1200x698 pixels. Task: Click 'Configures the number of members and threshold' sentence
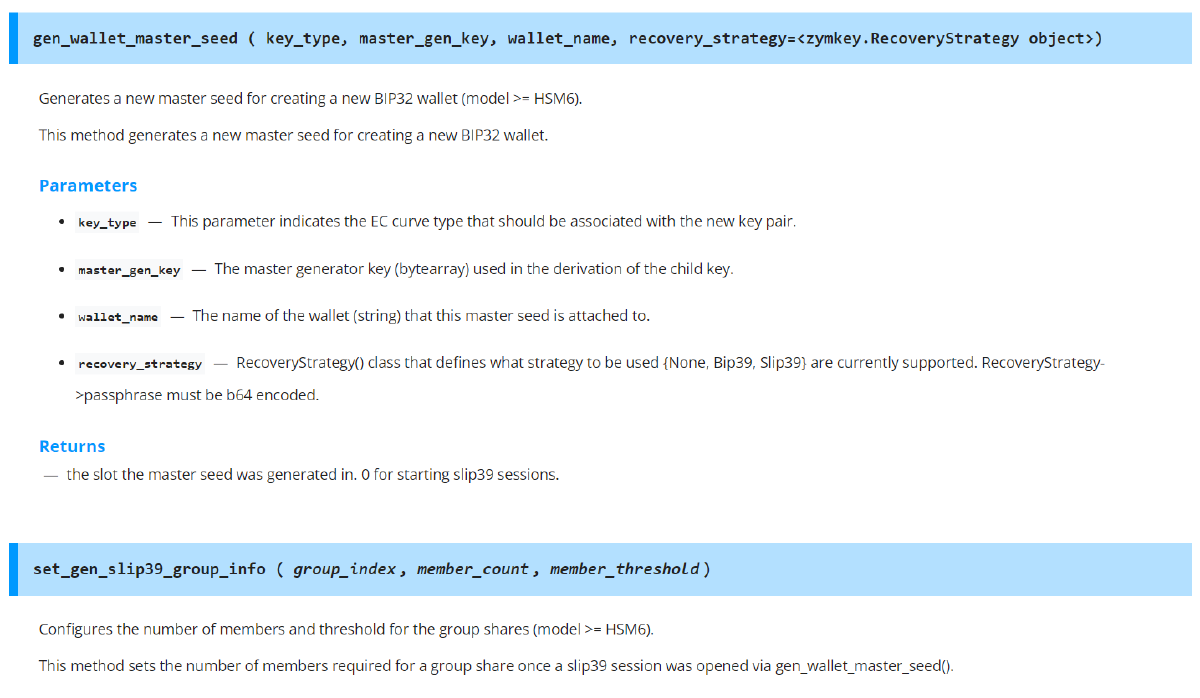346,629
